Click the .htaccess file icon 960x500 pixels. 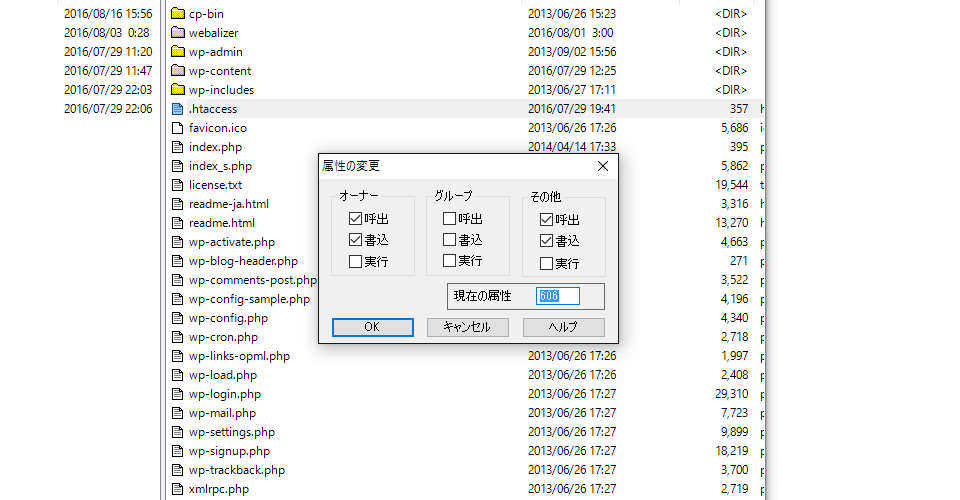point(178,109)
